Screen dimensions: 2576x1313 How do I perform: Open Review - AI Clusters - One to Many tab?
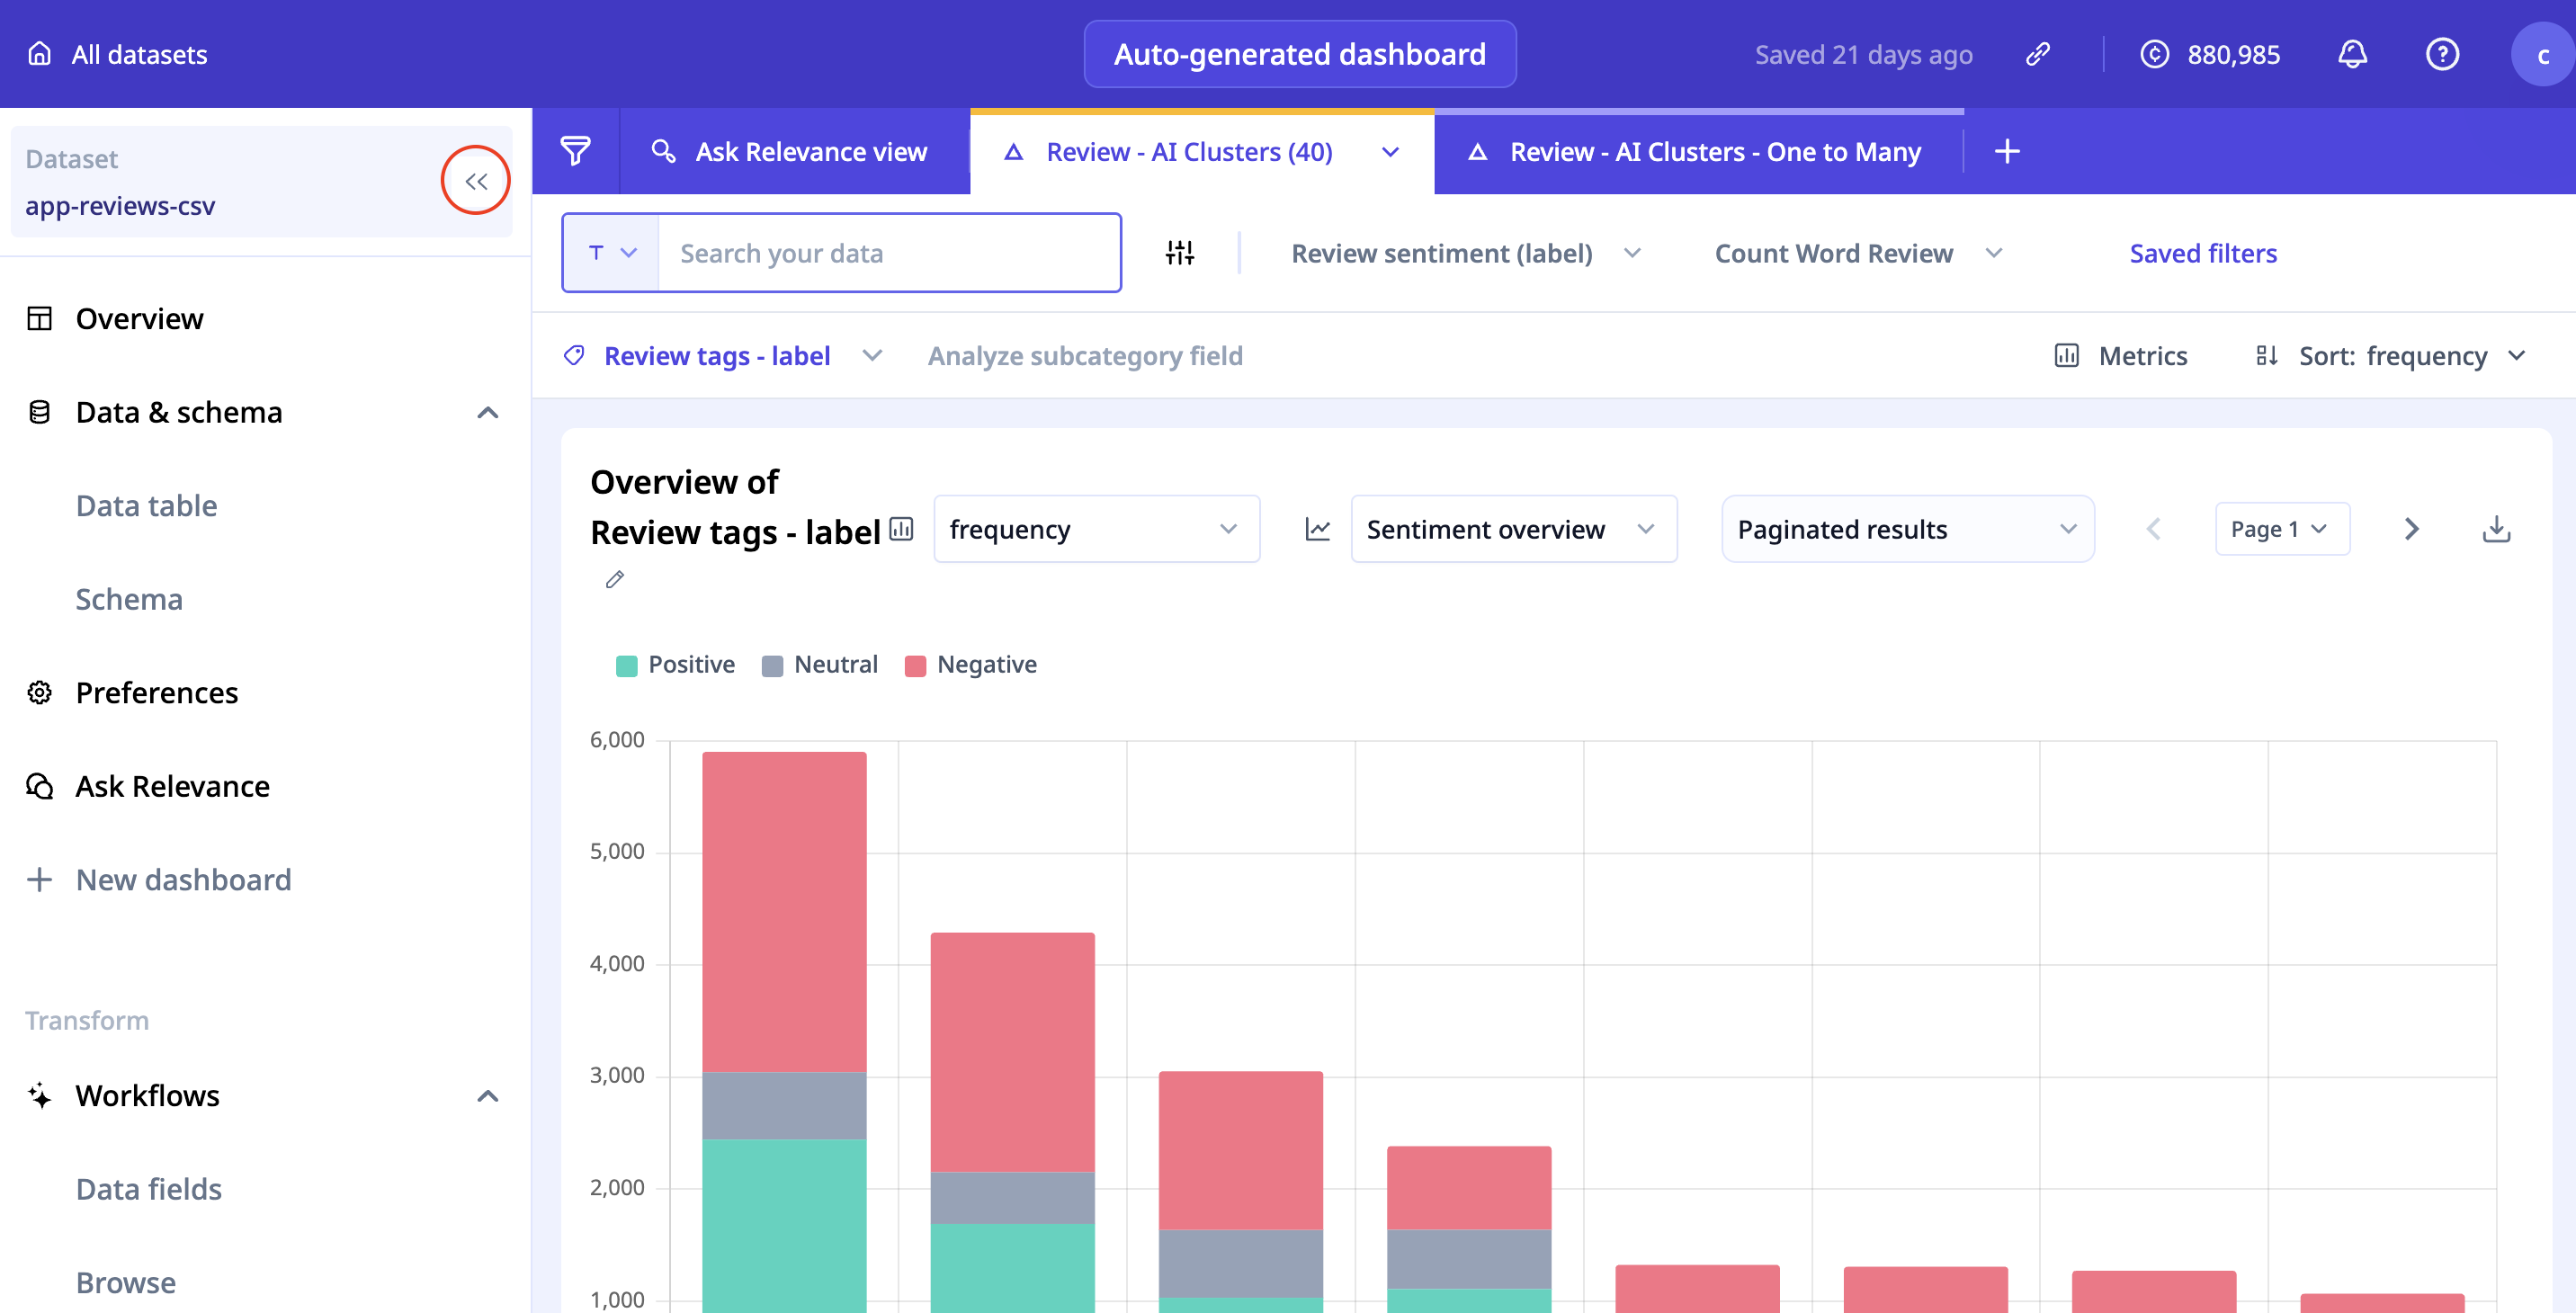pyautogui.click(x=1697, y=152)
